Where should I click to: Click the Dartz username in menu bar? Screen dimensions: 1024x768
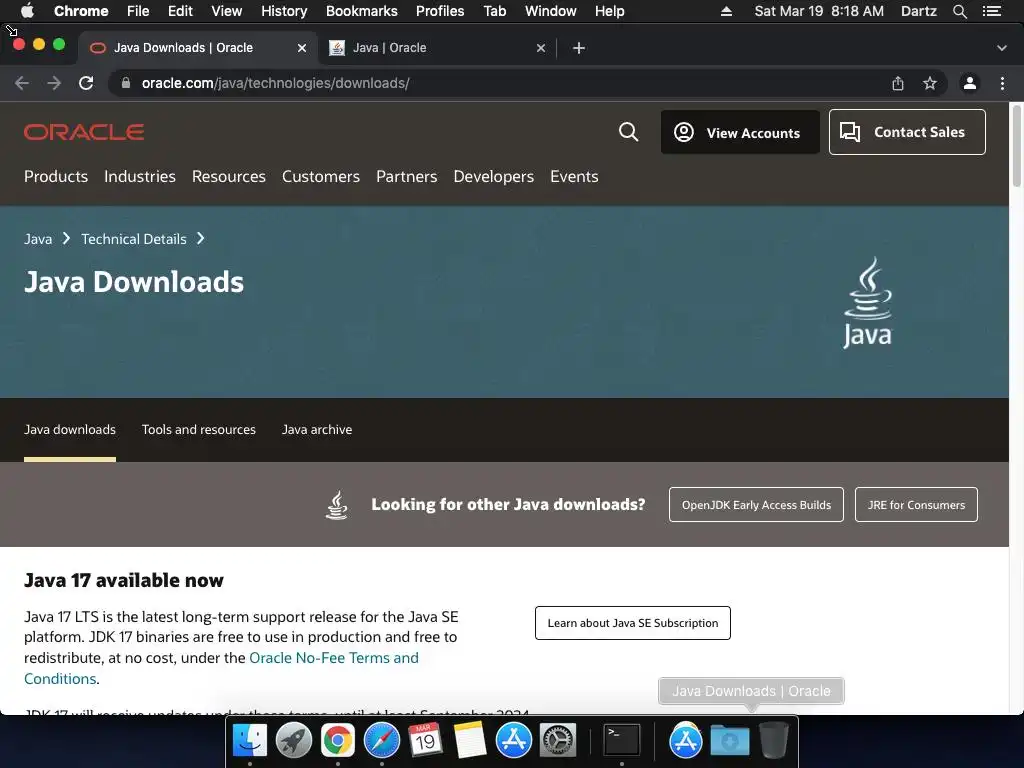(x=918, y=11)
